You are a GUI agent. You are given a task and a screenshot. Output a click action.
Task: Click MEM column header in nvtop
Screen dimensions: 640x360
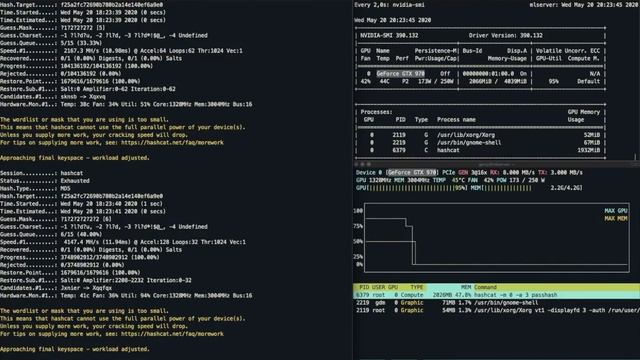point(466,287)
